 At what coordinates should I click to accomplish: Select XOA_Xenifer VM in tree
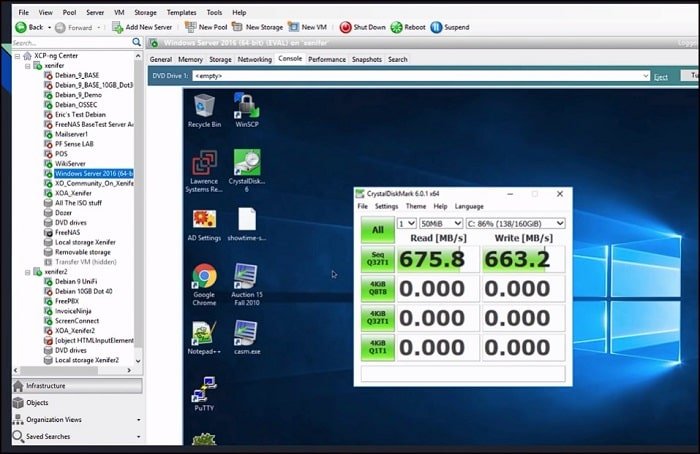73,193
